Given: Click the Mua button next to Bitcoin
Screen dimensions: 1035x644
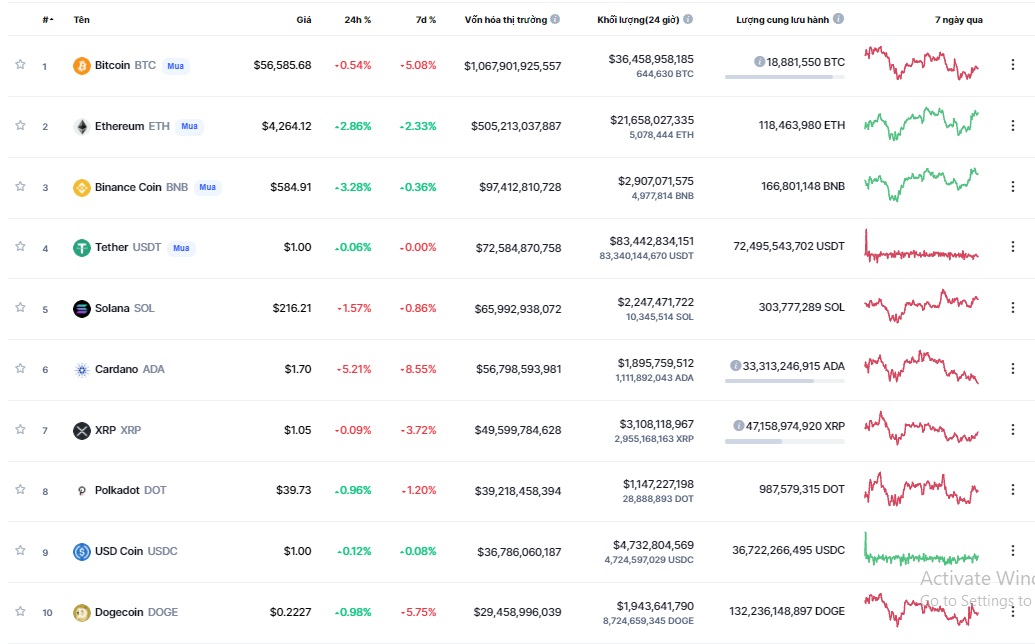Looking at the screenshot, I should tap(175, 66).
